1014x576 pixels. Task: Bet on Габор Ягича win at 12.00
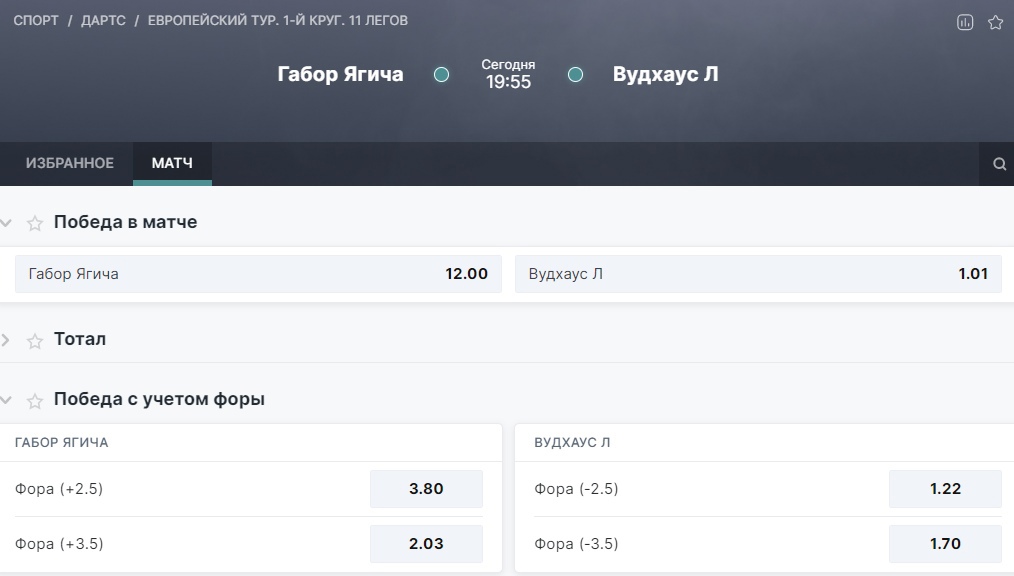point(258,274)
